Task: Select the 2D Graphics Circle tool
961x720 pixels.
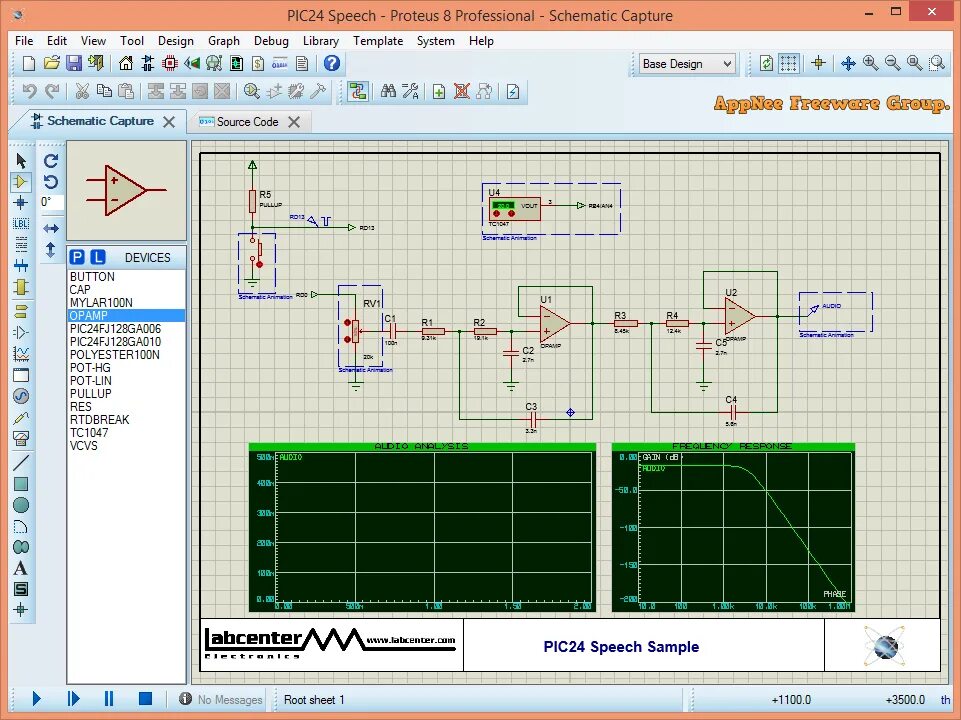Action: [x=21, y=505]
